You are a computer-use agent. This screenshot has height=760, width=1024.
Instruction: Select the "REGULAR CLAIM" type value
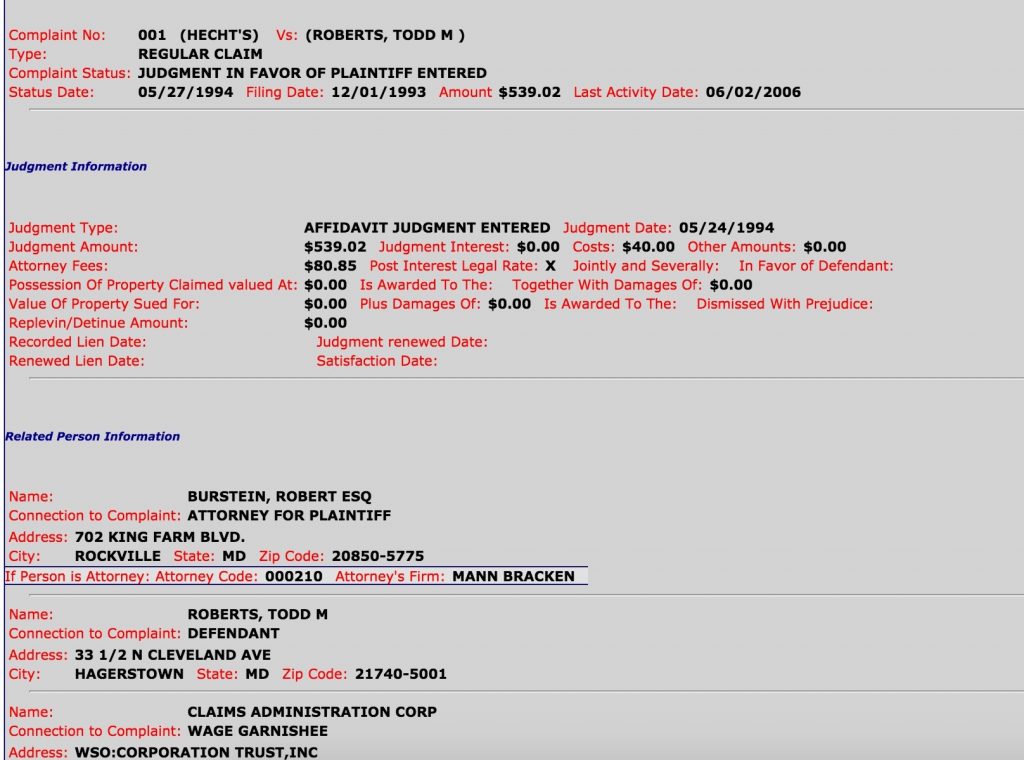tap(200, 54)
